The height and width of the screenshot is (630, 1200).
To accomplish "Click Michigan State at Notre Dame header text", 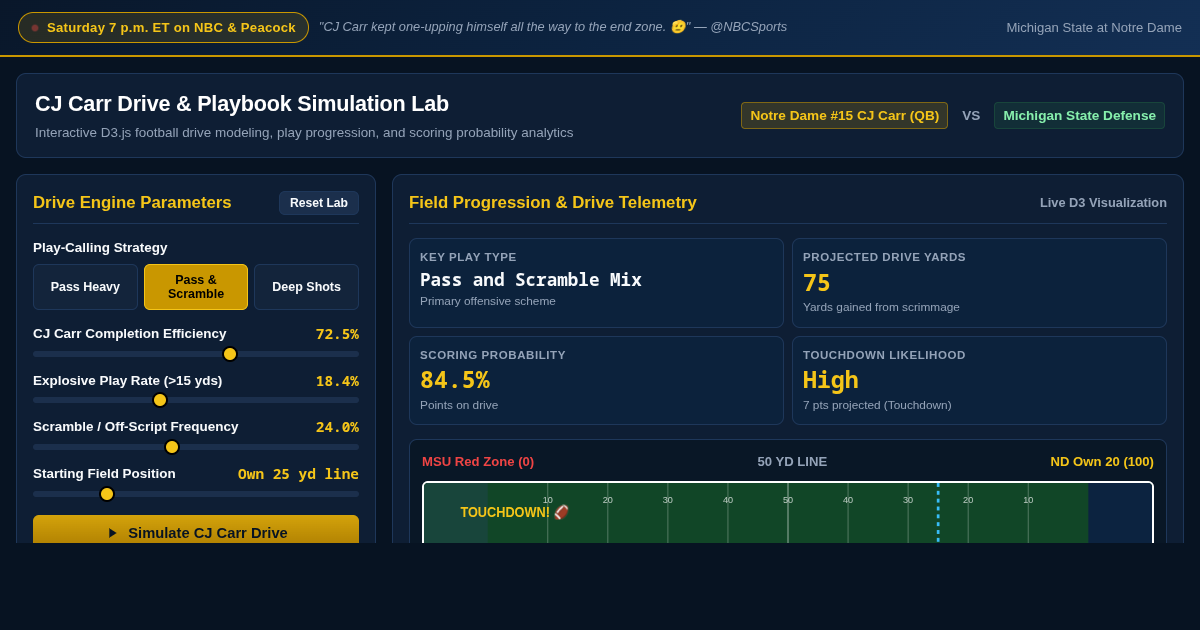I will (x=1094, y=28).
